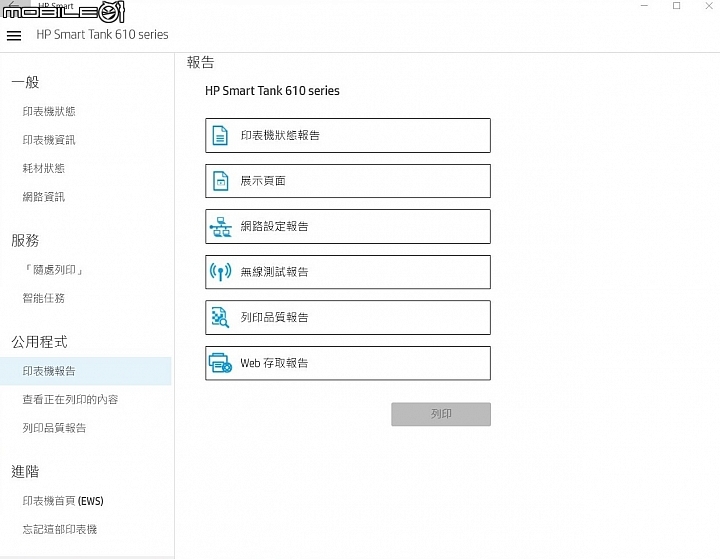Viewport: 720px width, 559px height.
Task: Open the hamburger navigation menu
Action: coord(14,35)
